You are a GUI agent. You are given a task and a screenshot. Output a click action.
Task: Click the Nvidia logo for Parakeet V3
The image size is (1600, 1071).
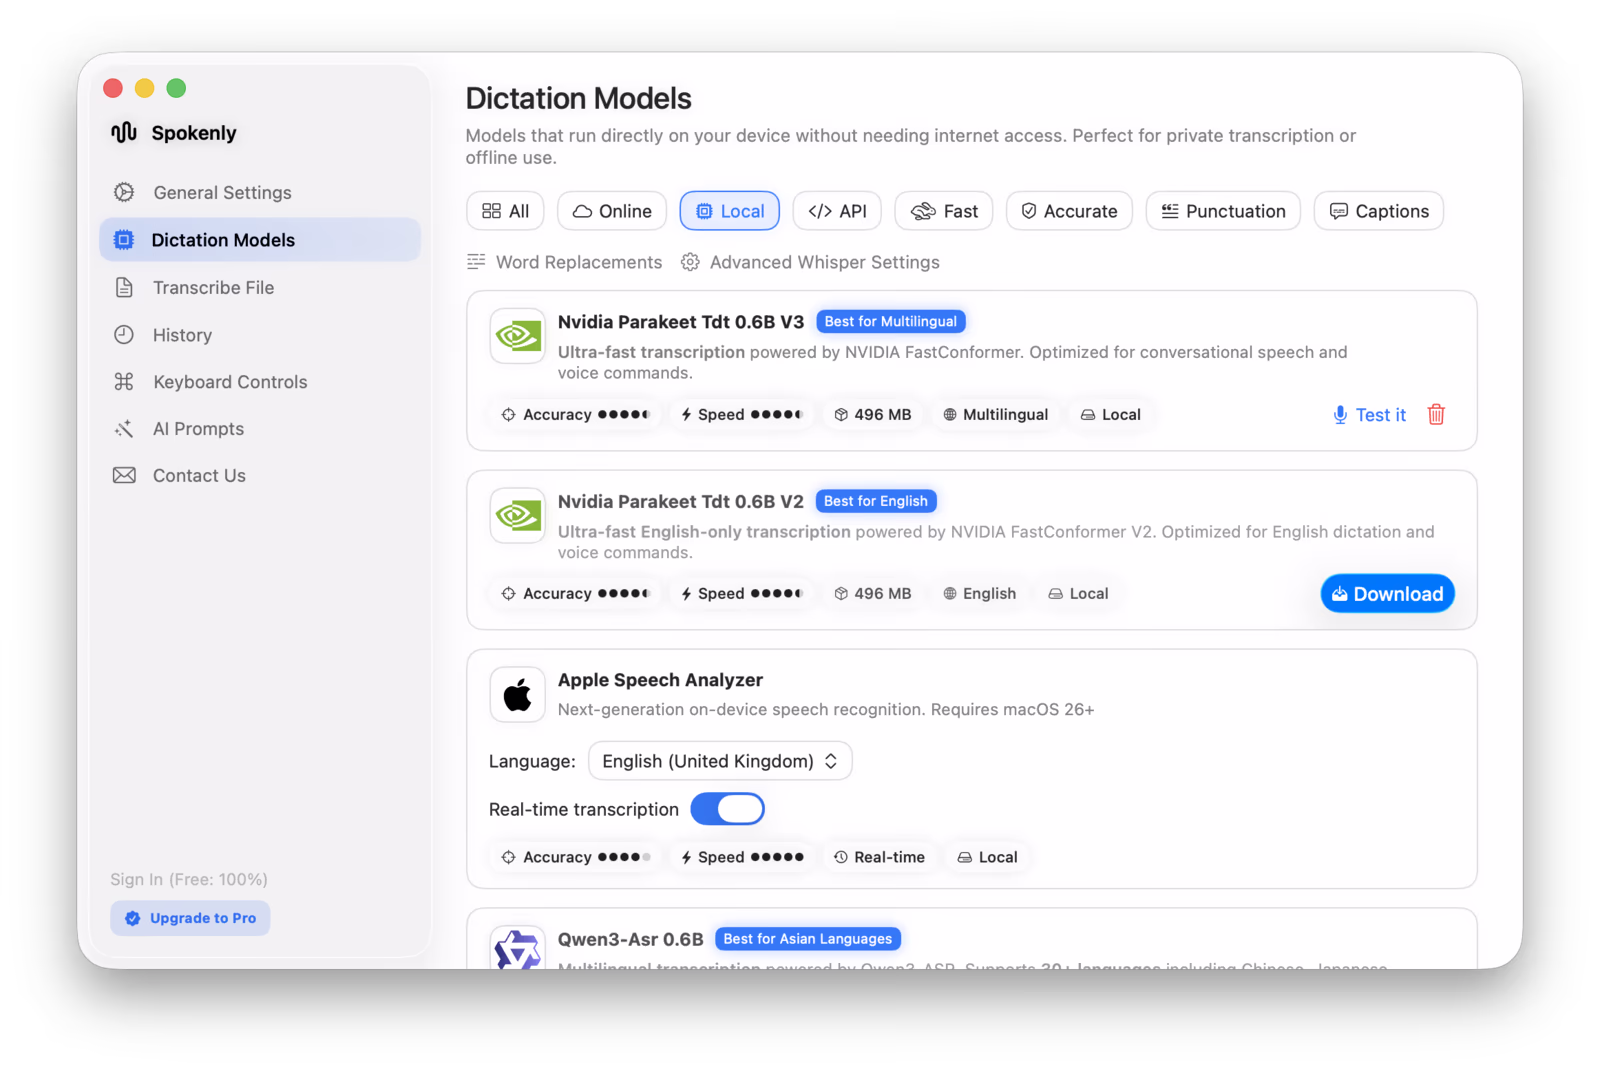[x=517, y=336]
